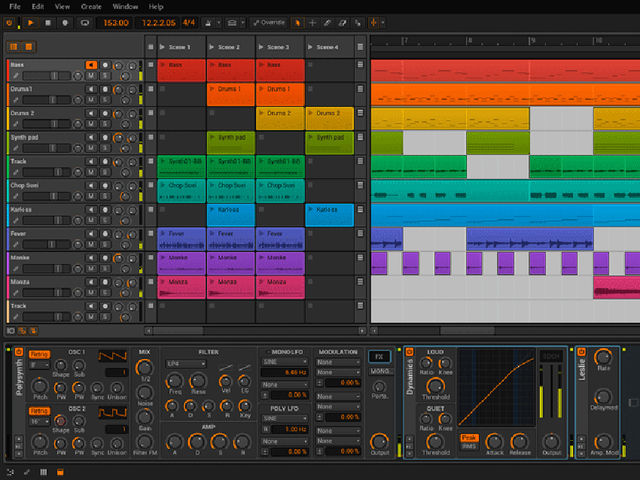The image size is (640, 480).
Task: Open the Help menu
Action: click(156, 7)
